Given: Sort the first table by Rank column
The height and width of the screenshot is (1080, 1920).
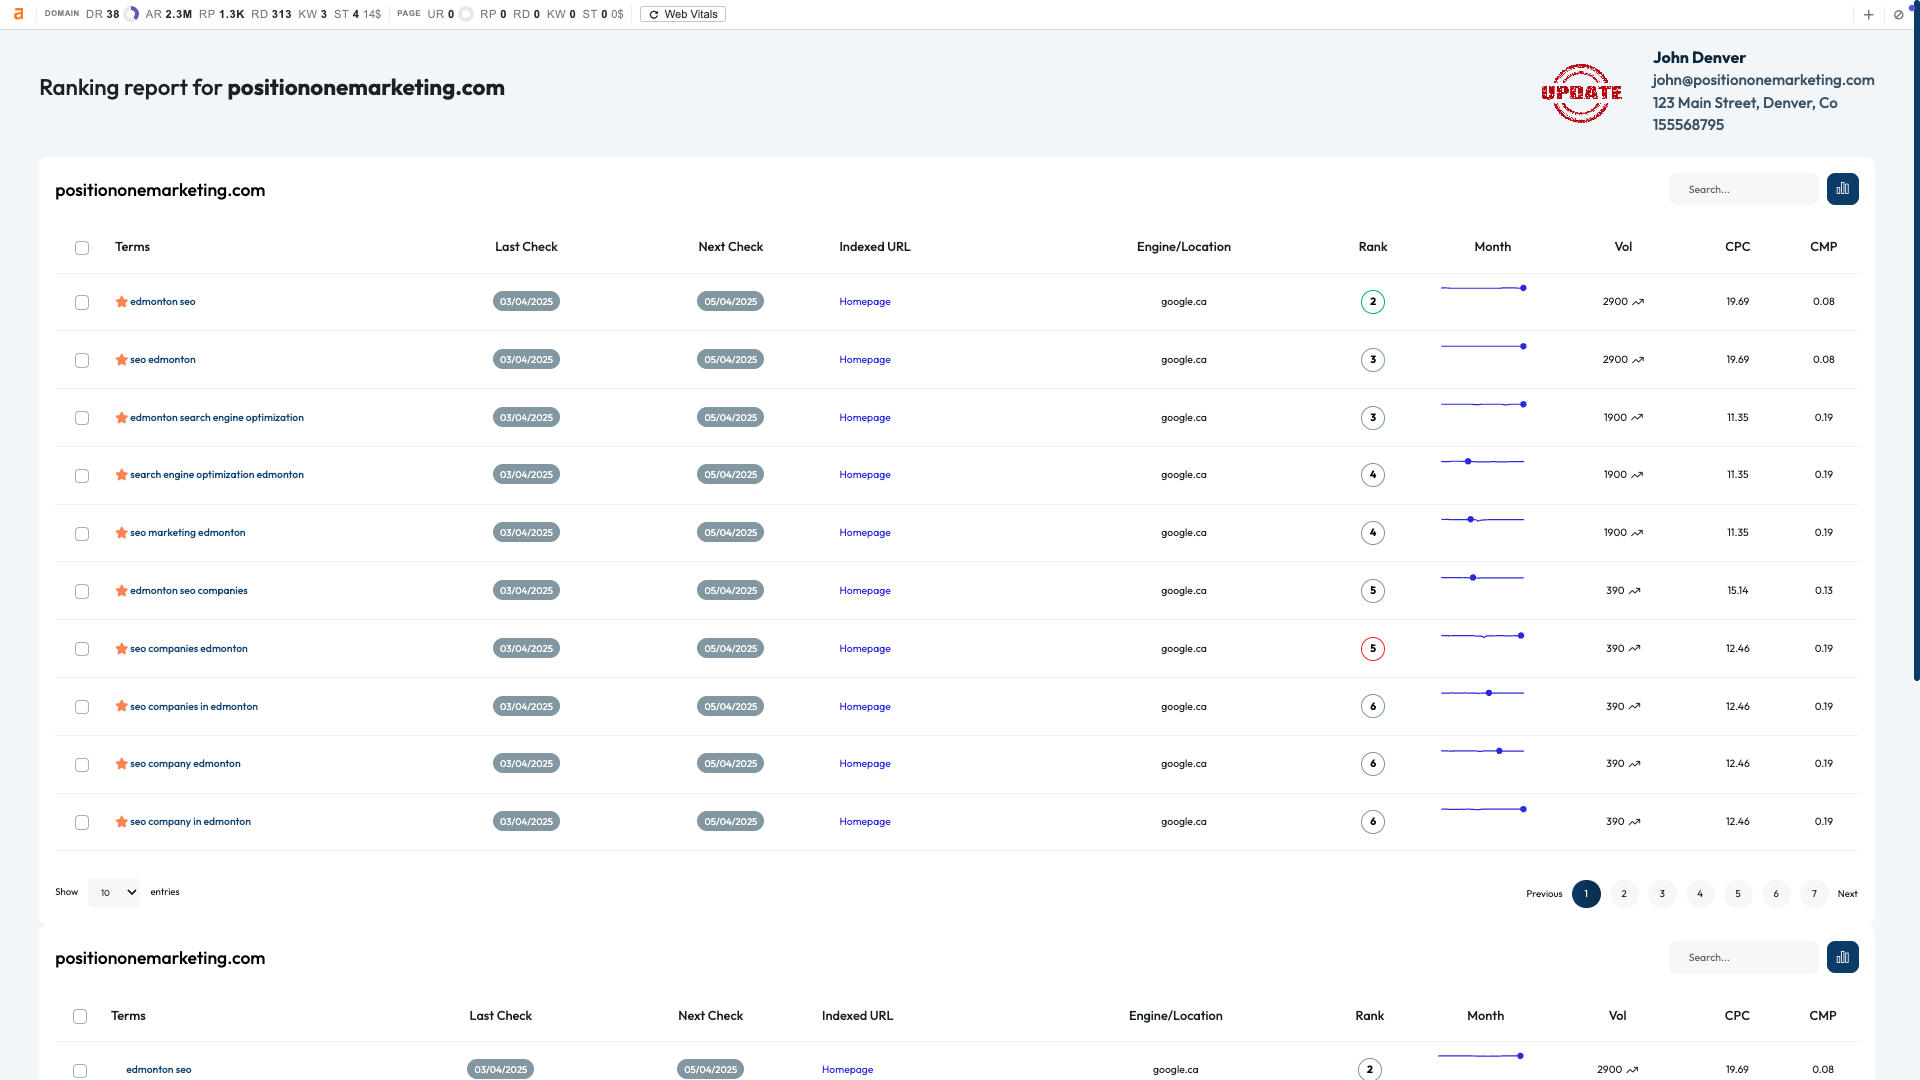Looking at the screenshot, I should 1373,247.
